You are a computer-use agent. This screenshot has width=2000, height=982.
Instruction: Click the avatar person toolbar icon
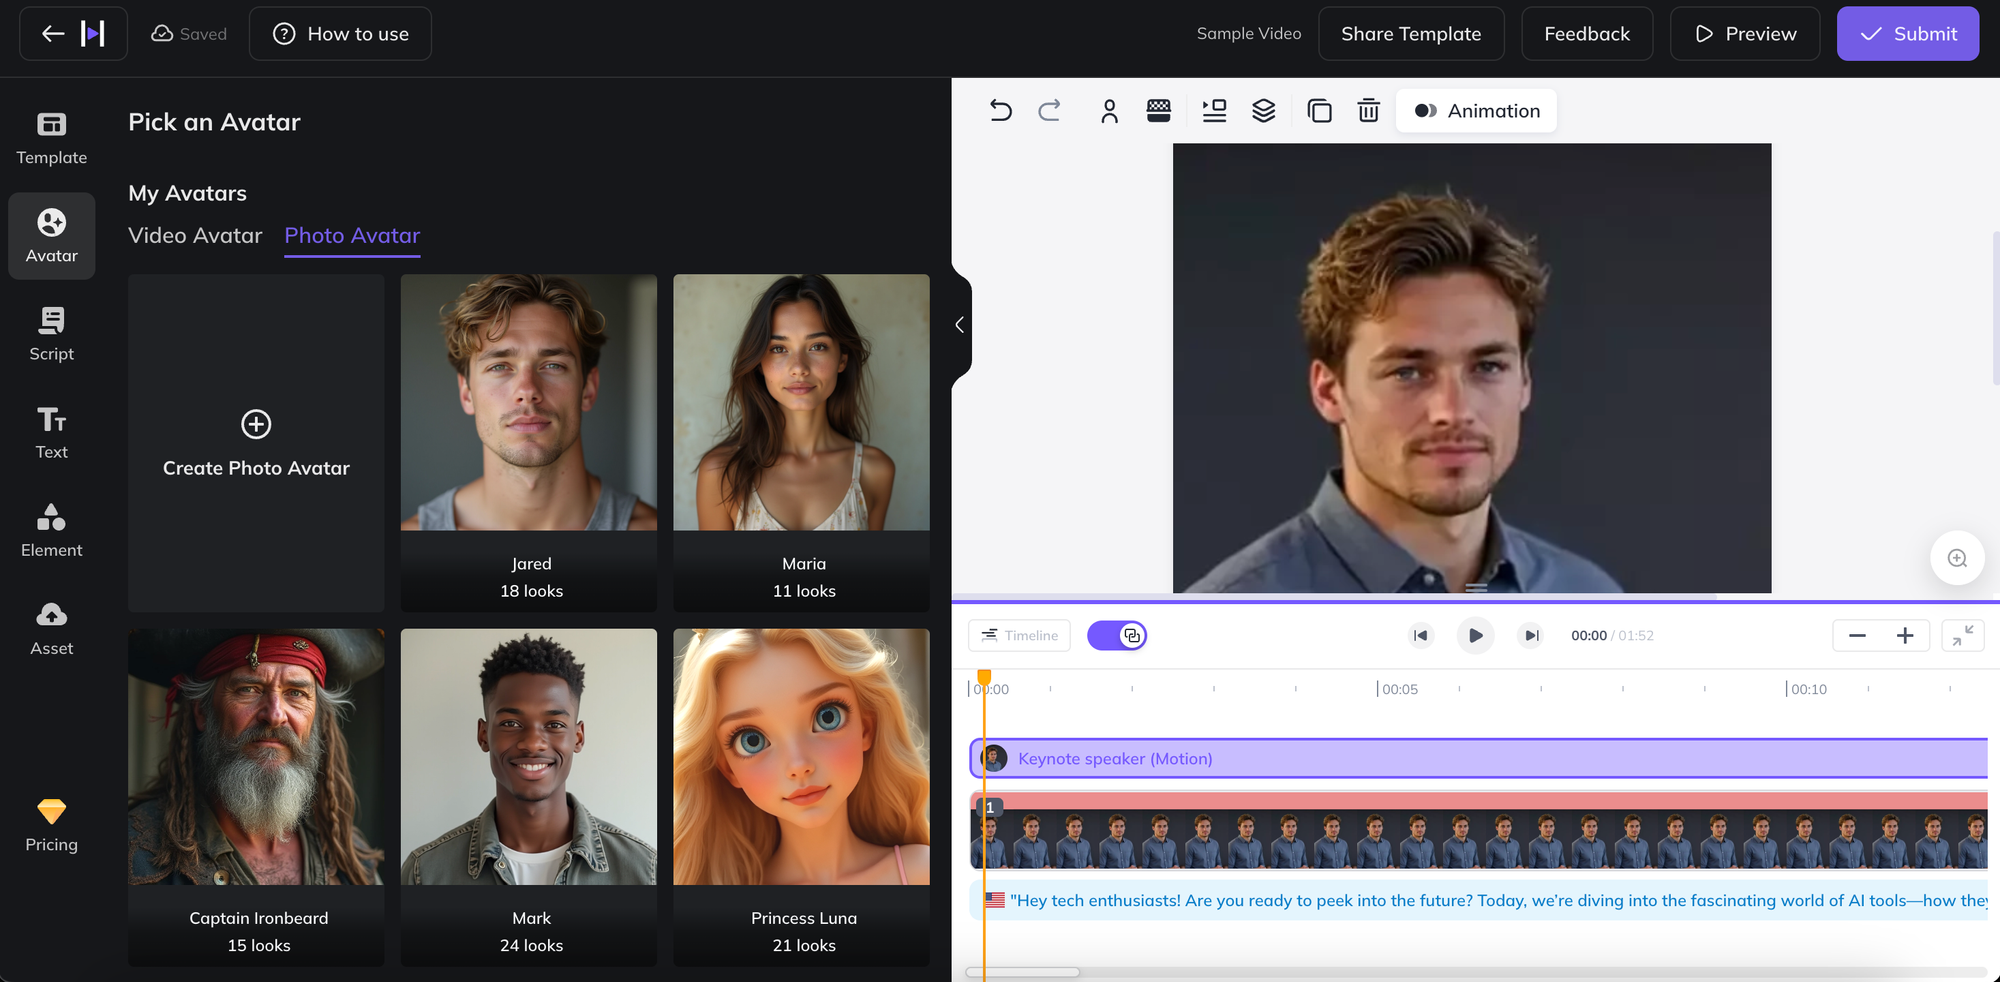click(x=1109, y=110)
